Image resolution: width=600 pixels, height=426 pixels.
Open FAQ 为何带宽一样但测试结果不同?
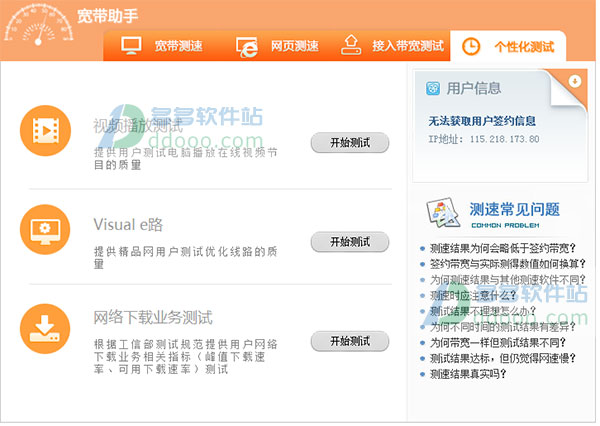coord(497,342)
